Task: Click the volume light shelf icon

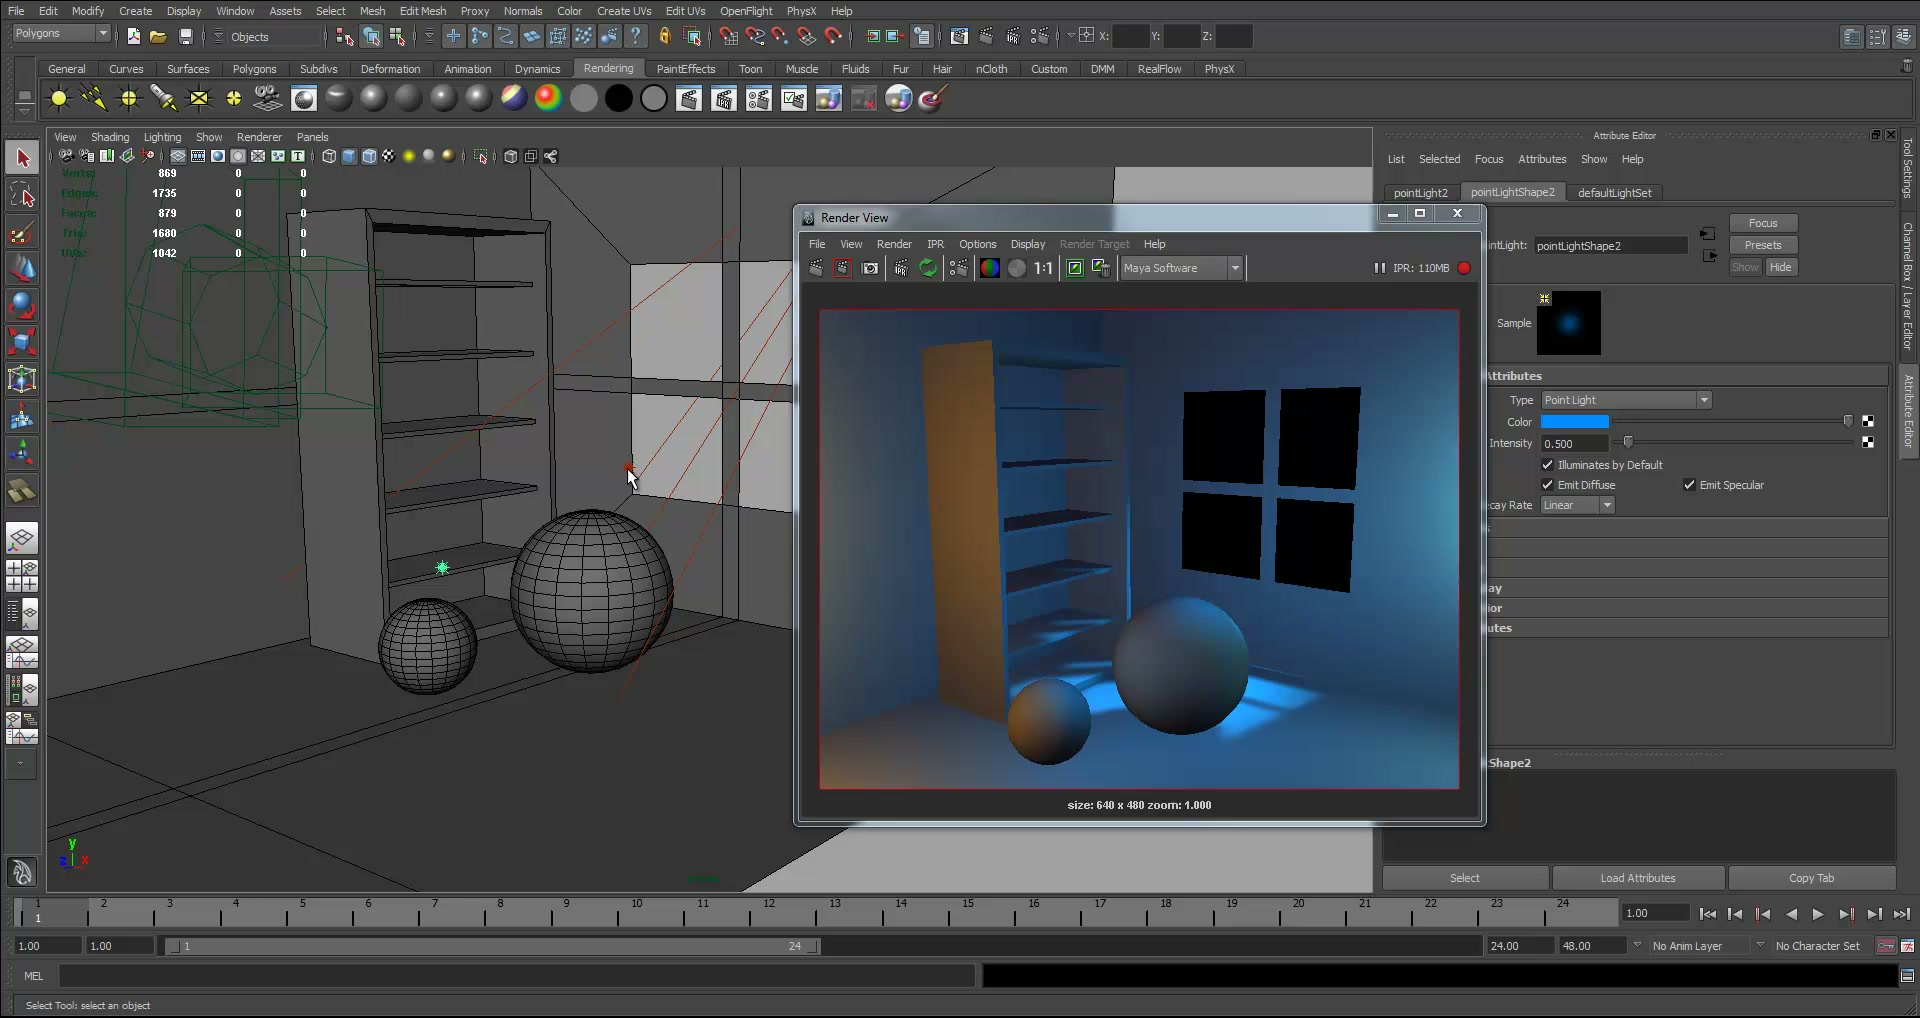Action: [233, 98]
